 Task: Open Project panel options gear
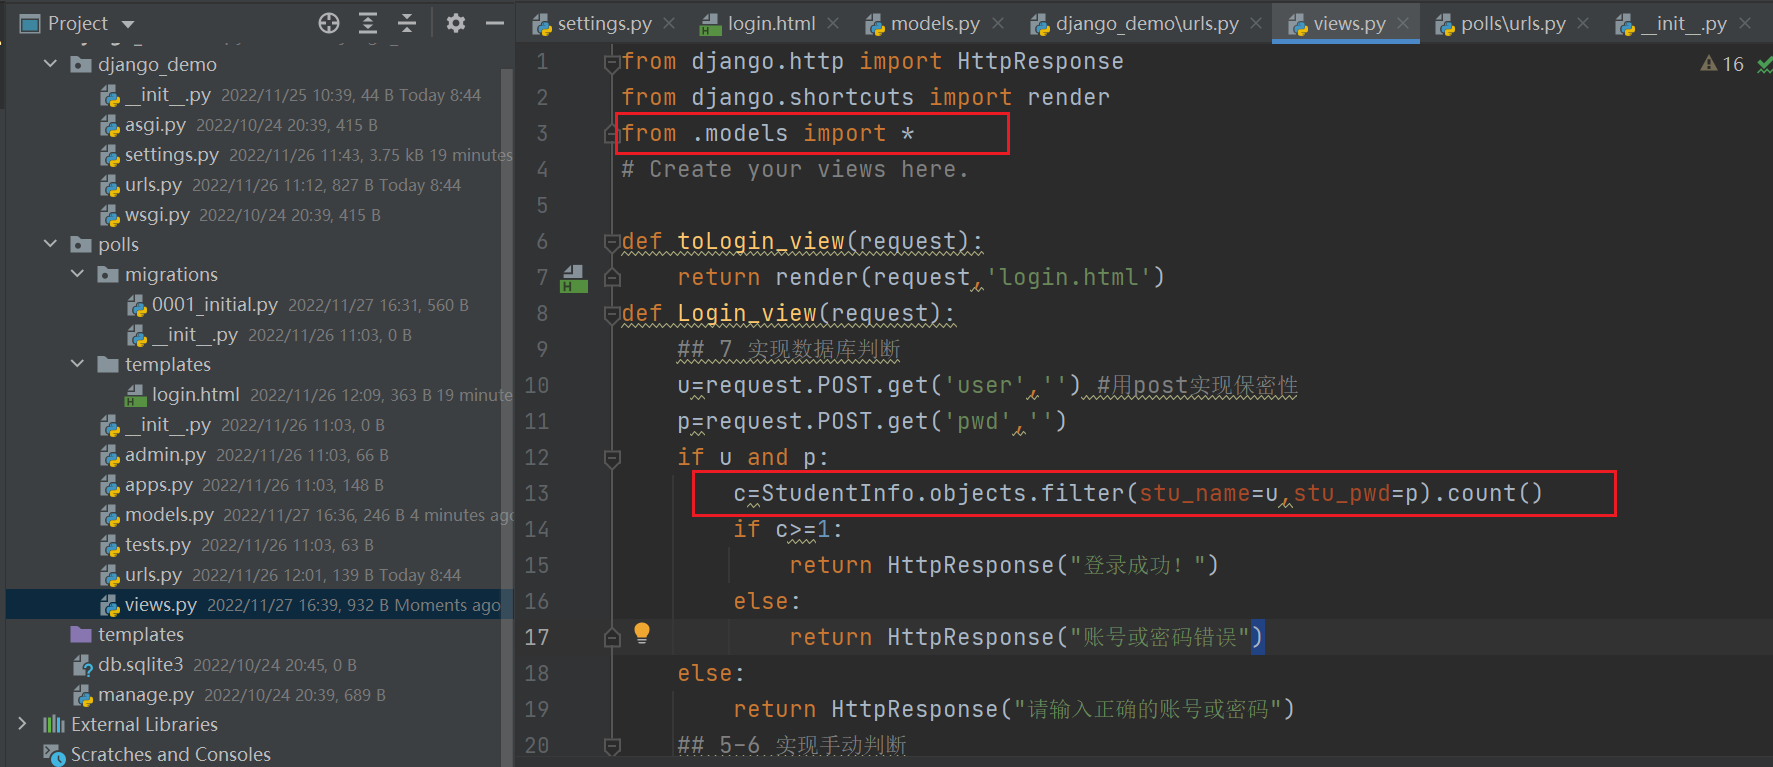(x=456, y=23)
